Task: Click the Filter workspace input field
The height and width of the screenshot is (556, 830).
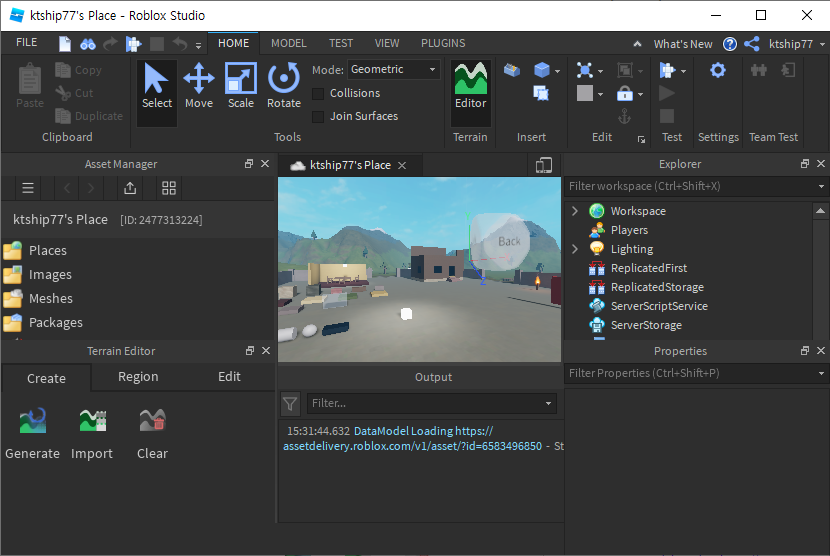Action: coord(690,186)
